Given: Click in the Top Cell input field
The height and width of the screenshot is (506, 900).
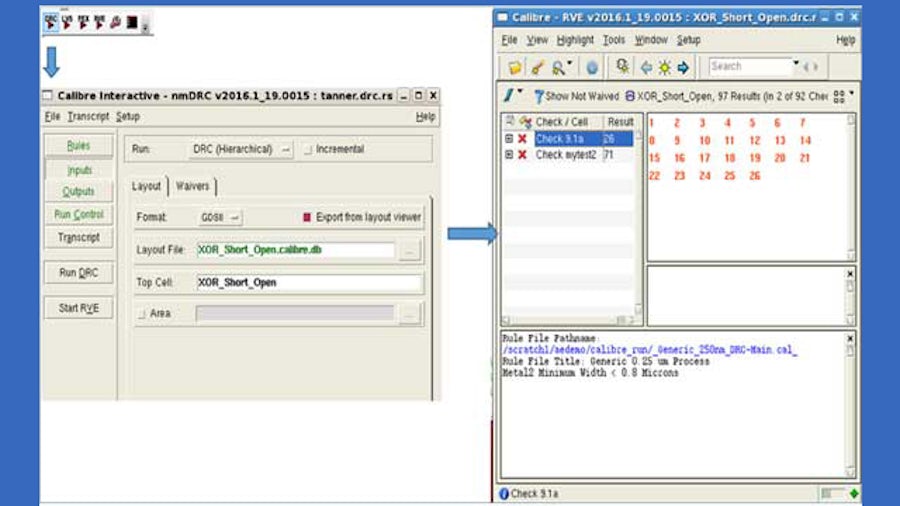Looking at the screenshot, I should coord(308,283).
